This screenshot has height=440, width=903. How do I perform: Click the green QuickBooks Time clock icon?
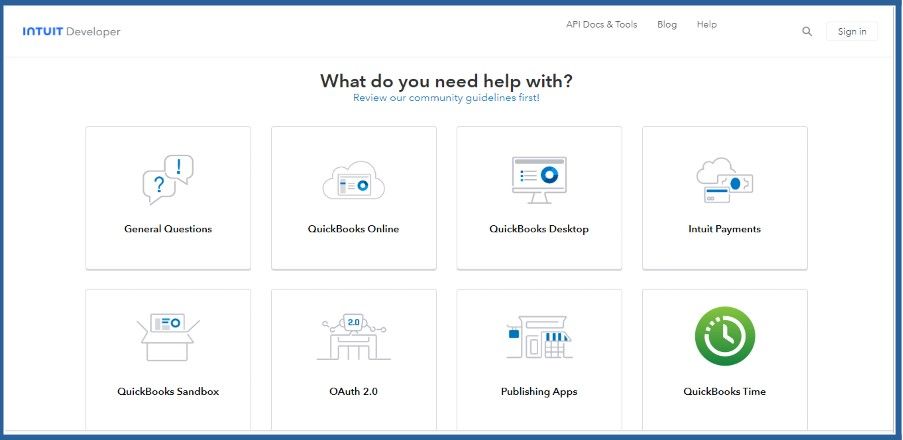point(724,336)
